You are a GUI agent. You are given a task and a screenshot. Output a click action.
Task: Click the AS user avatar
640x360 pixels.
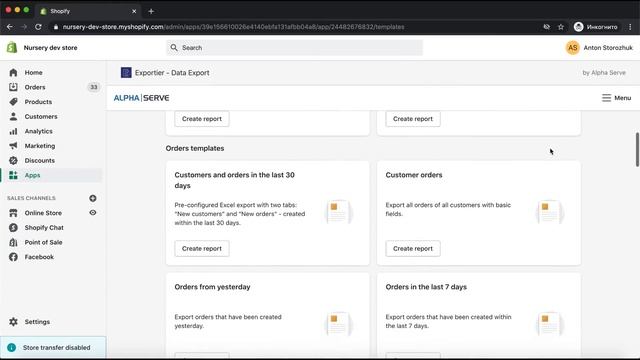tap(573, 48)
